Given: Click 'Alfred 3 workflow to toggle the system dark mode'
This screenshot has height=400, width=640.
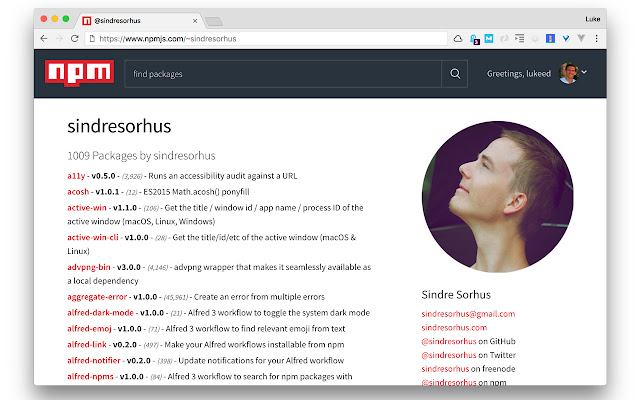Looking at the screenshot, I should (279, 313).
